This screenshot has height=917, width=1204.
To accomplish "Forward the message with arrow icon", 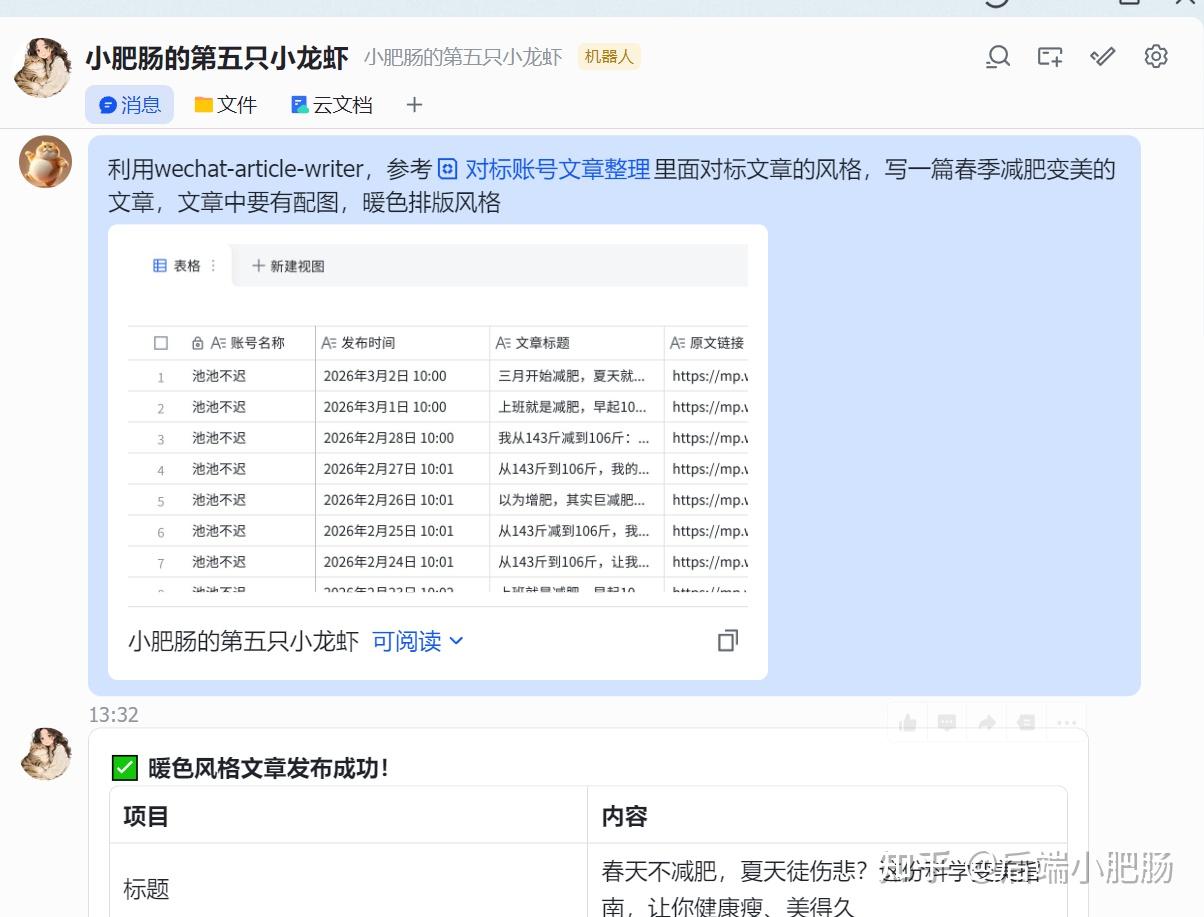I will click(x=987, y=722).
